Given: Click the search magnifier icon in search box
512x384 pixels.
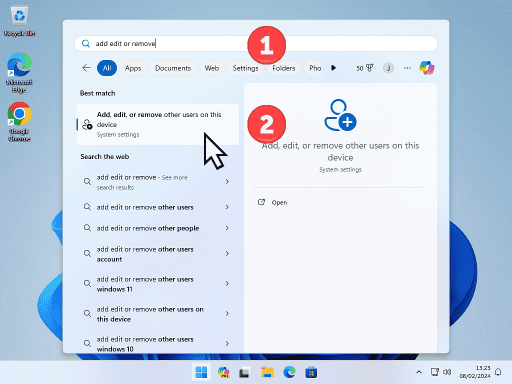Looking at the screenshot, I should pyautogui.click(x=86, y=44).
